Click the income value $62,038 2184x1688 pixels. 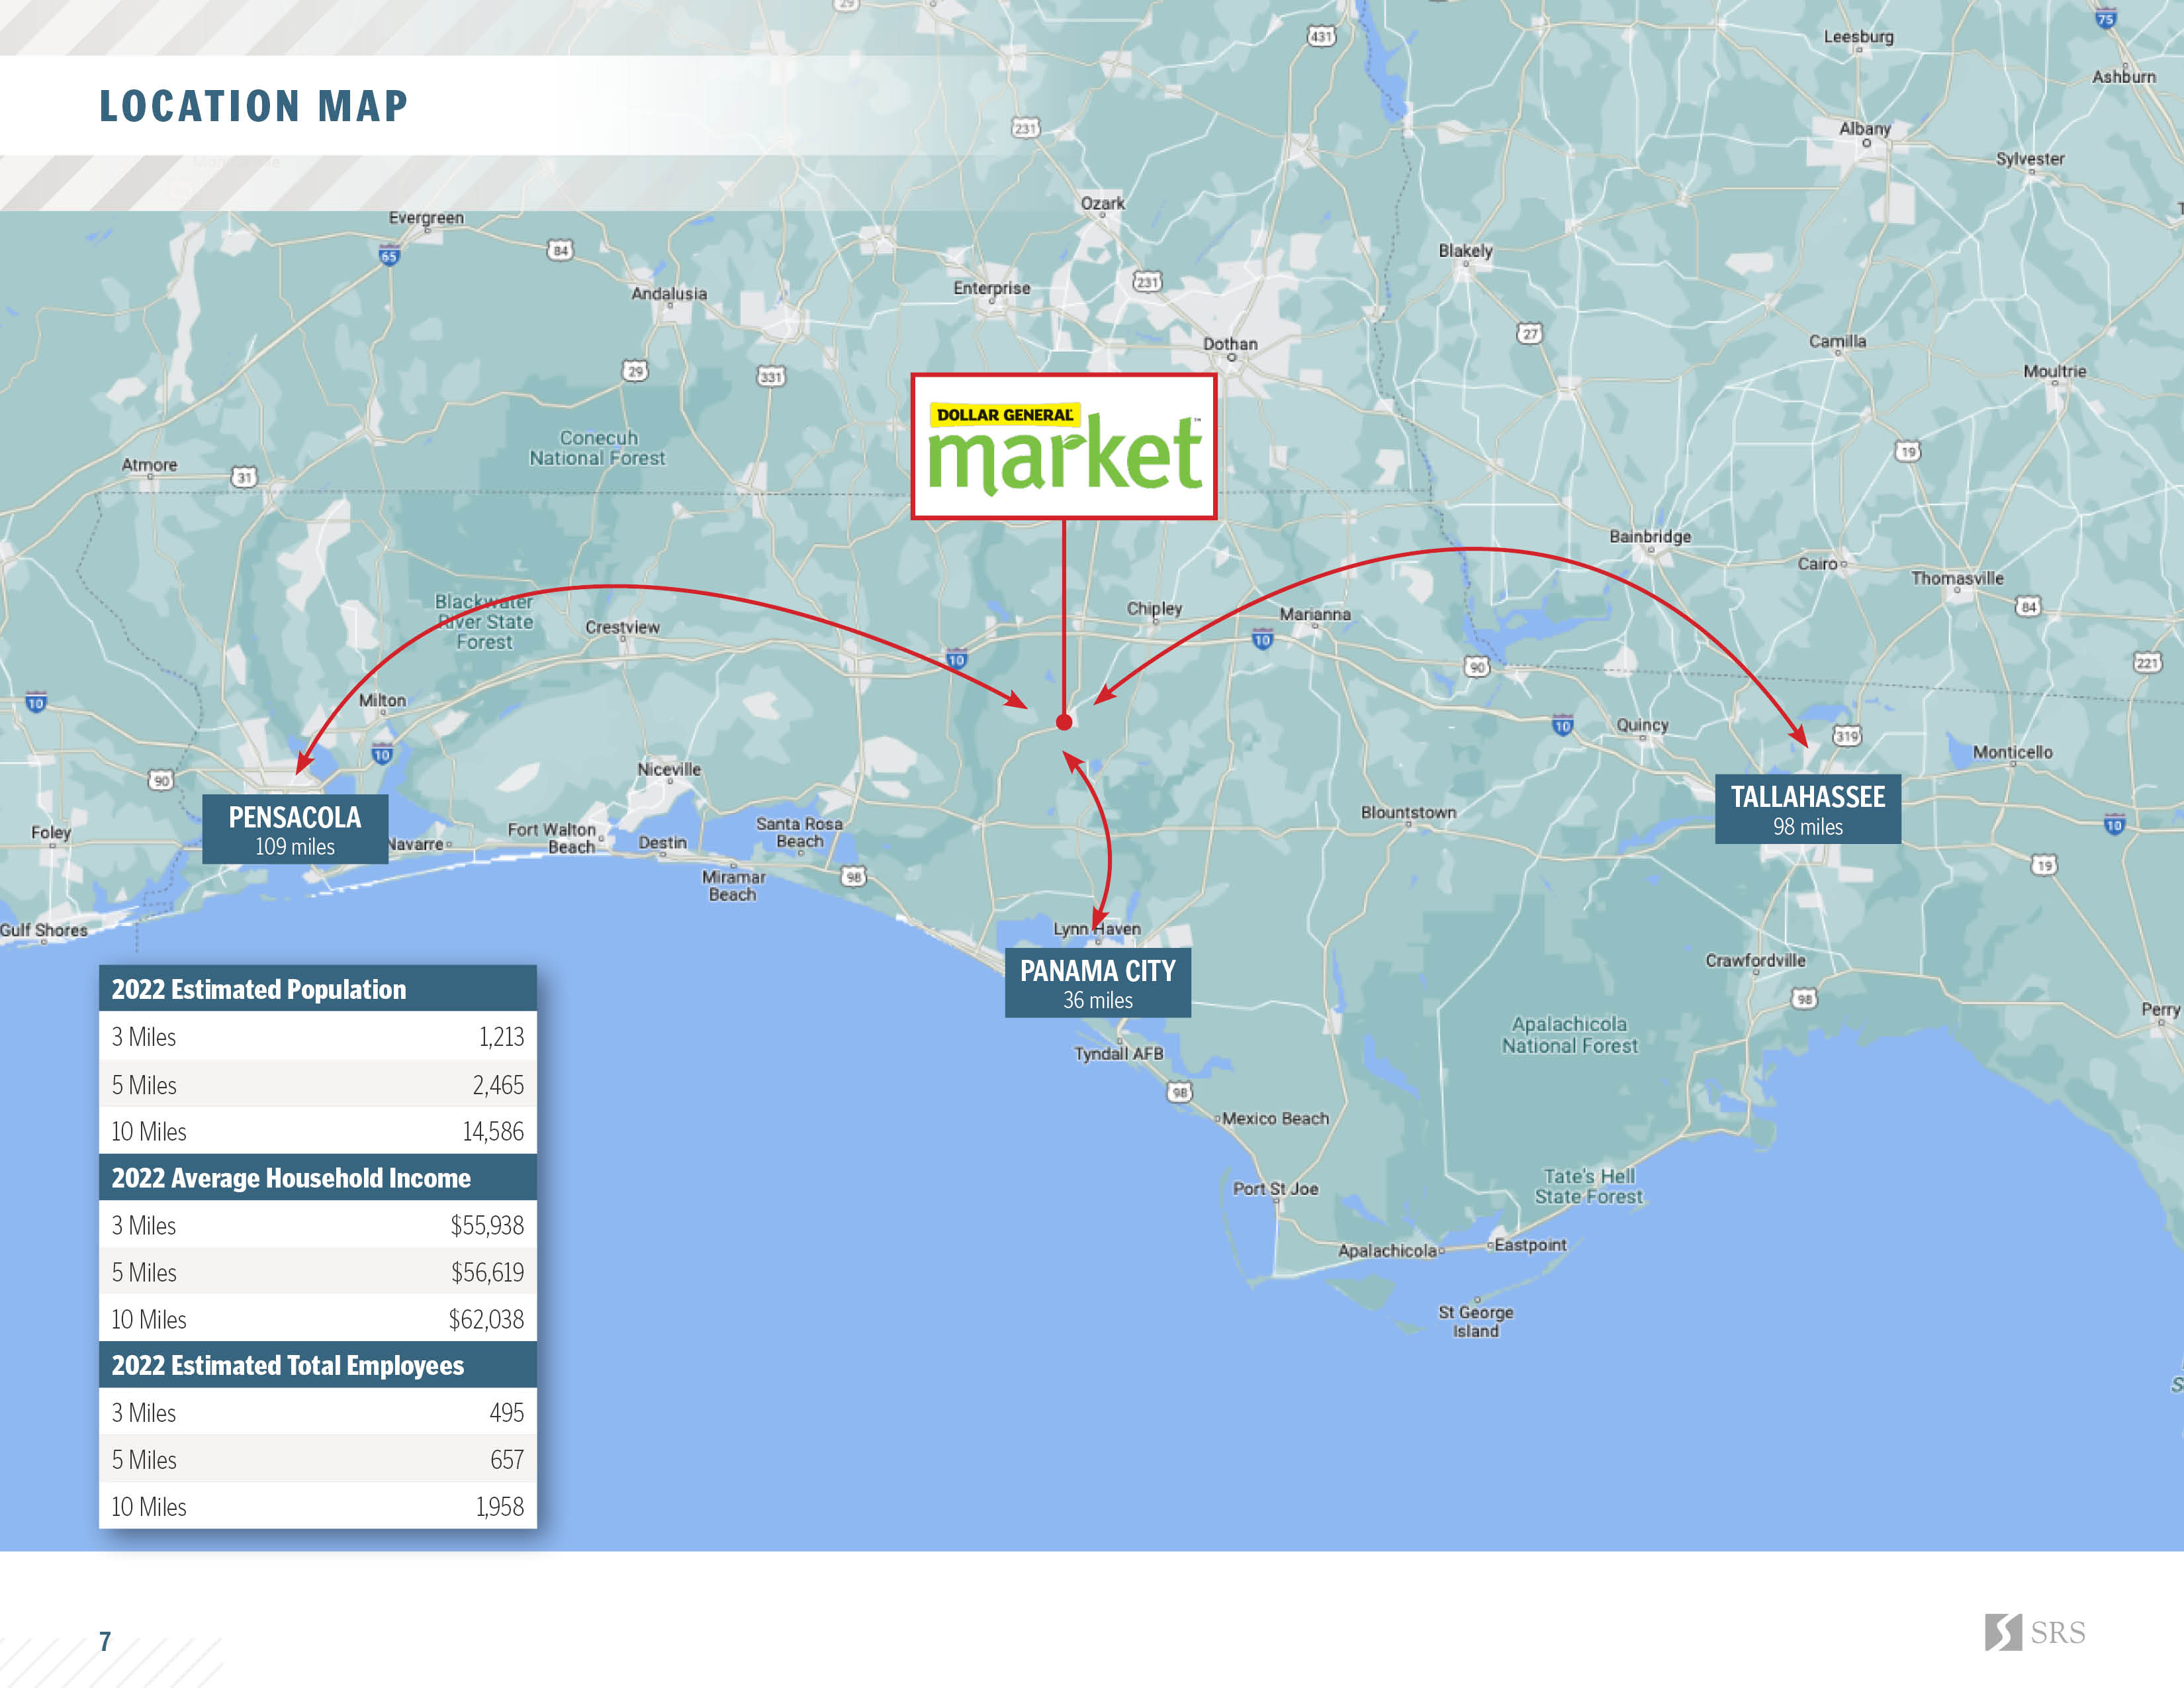tap(486, 1319)
